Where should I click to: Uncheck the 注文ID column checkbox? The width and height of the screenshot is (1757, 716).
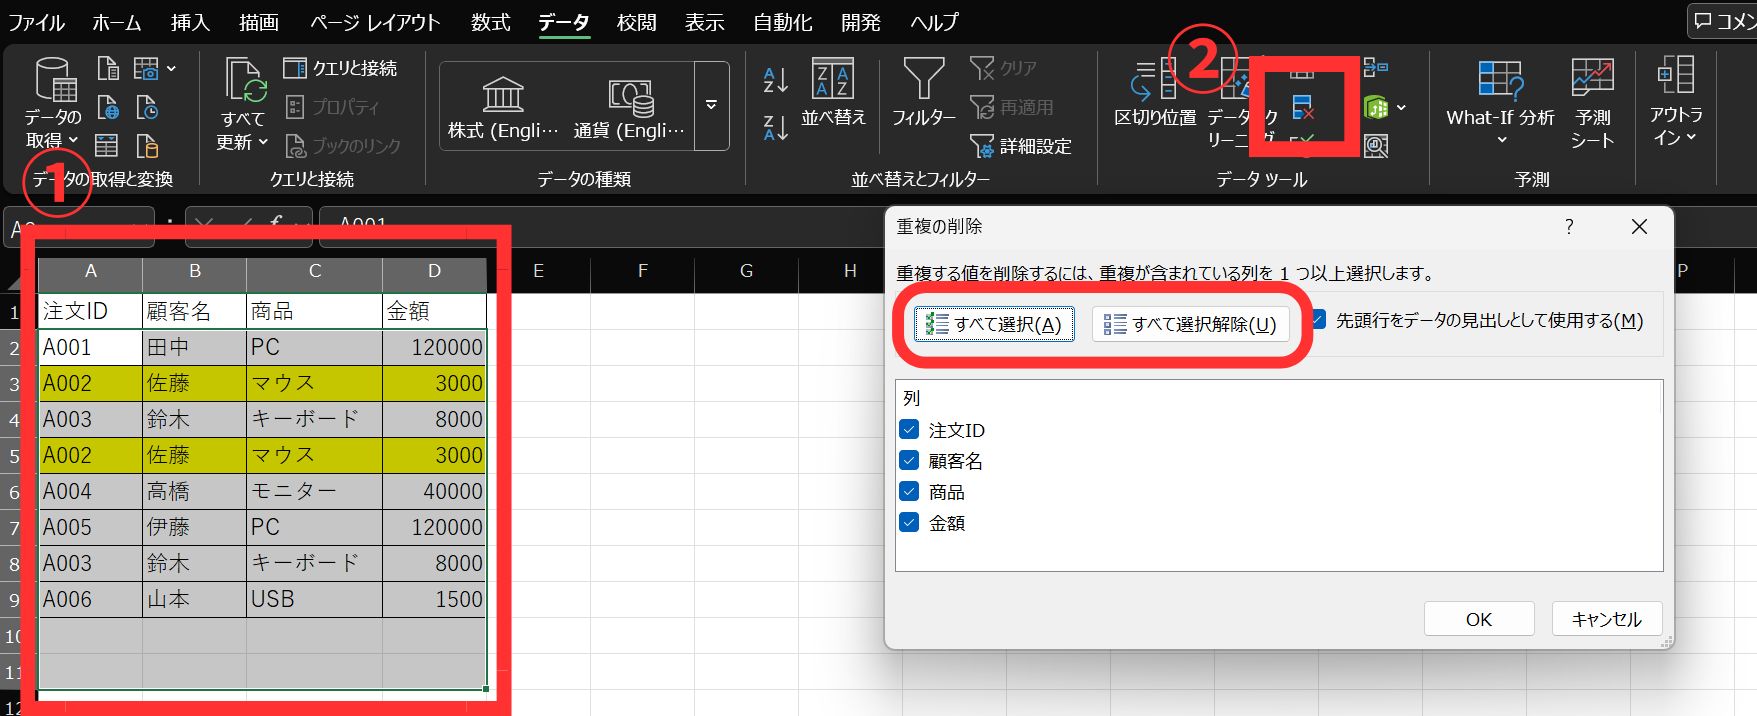[x=909, y=430]
